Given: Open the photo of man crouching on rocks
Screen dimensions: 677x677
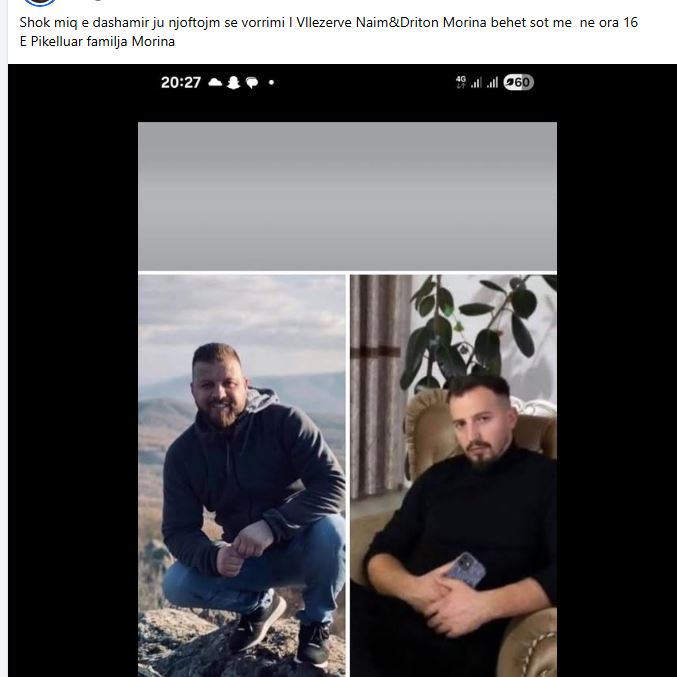Looking at the screenshot, I should pyautogui.click(x=242, y=475).
